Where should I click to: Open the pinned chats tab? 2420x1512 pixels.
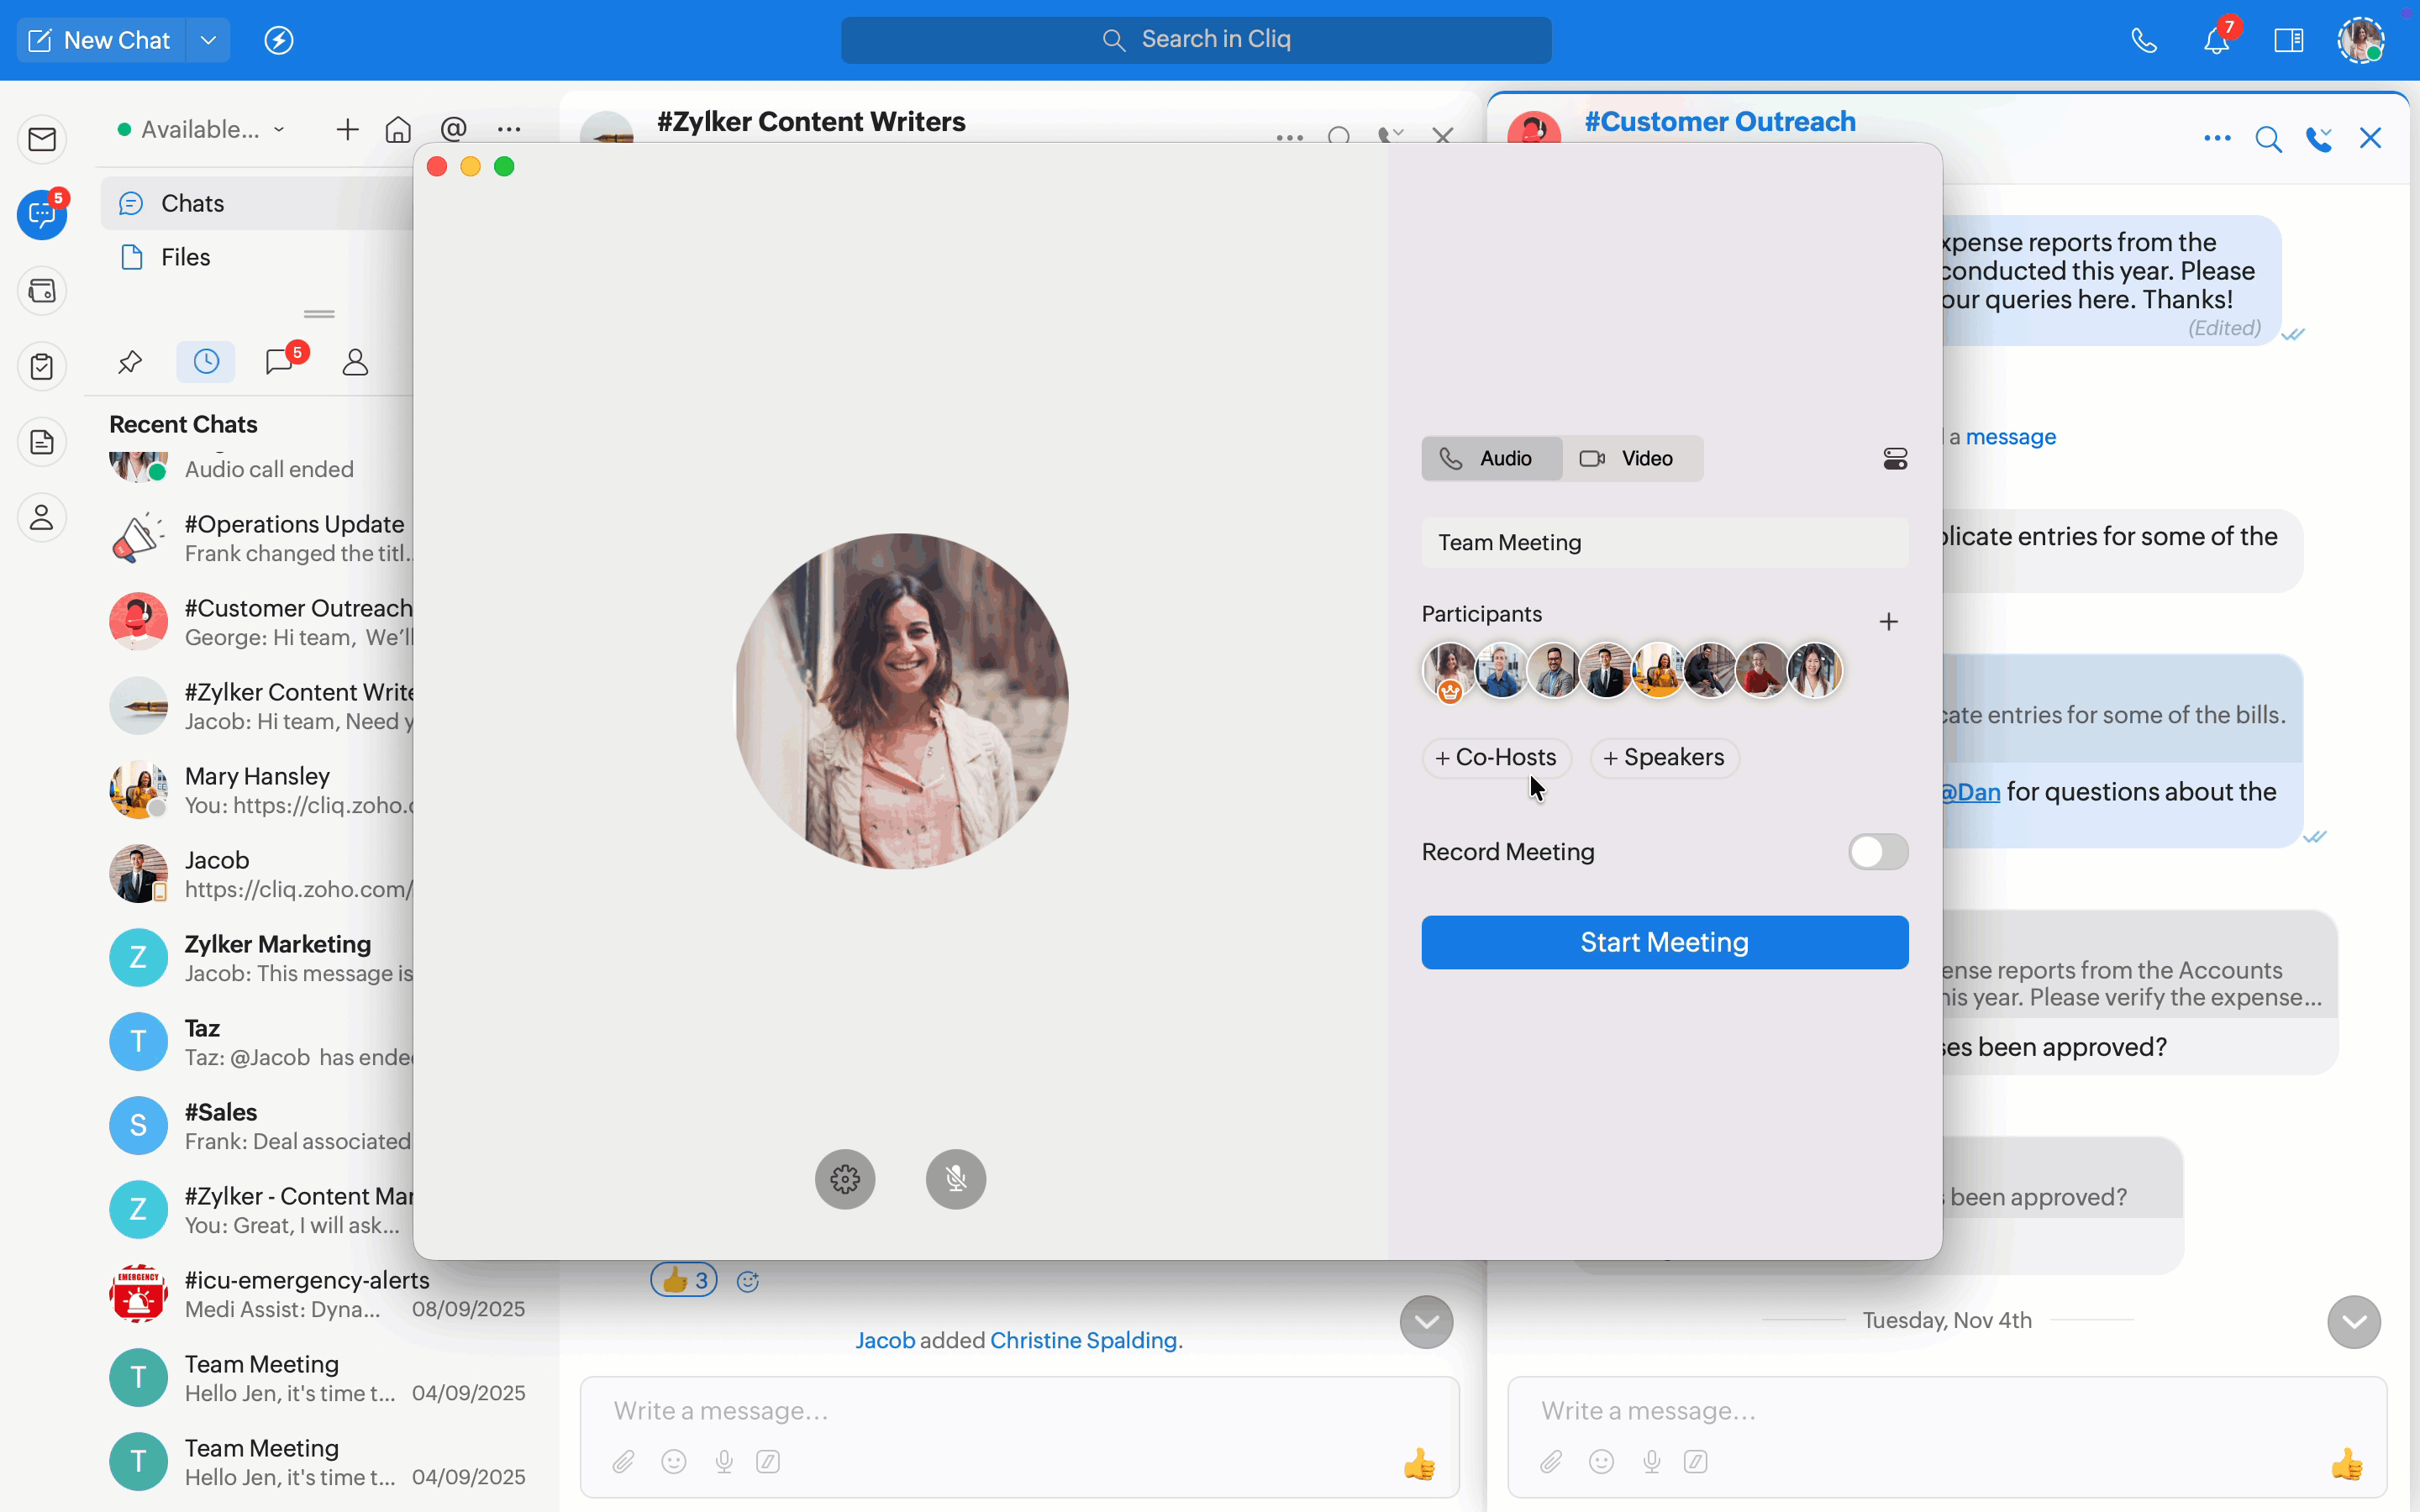click(x=130, y=361)
